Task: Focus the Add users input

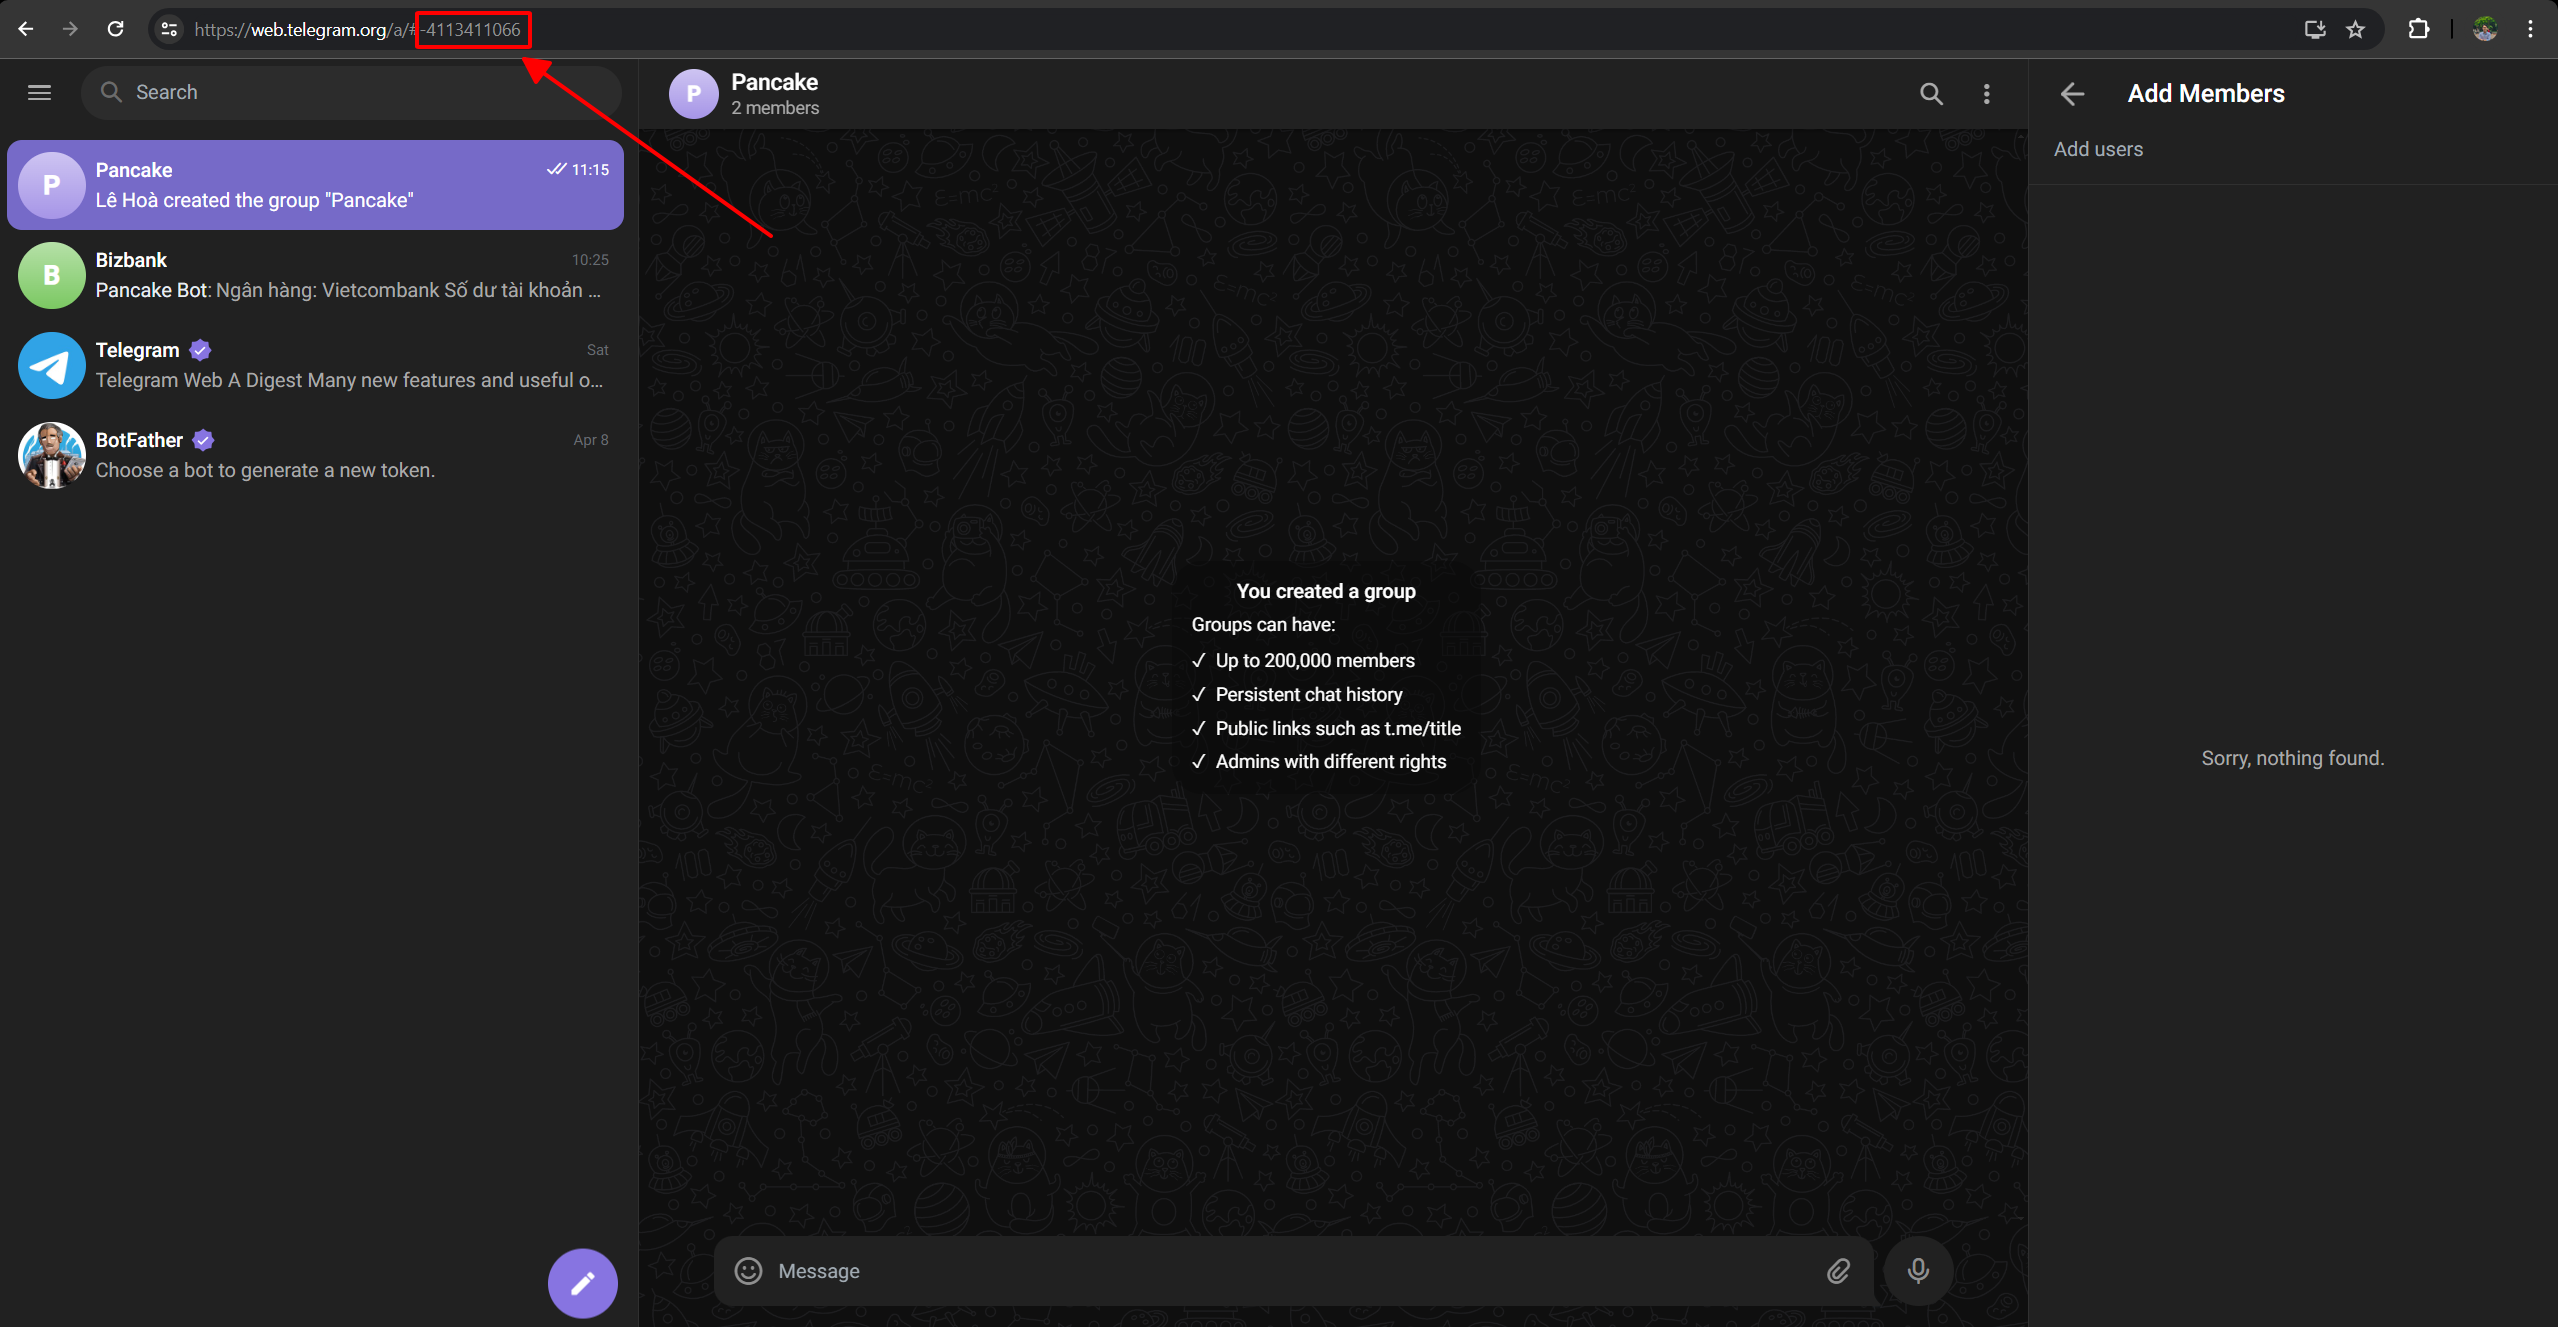Action: [2290, 149]
